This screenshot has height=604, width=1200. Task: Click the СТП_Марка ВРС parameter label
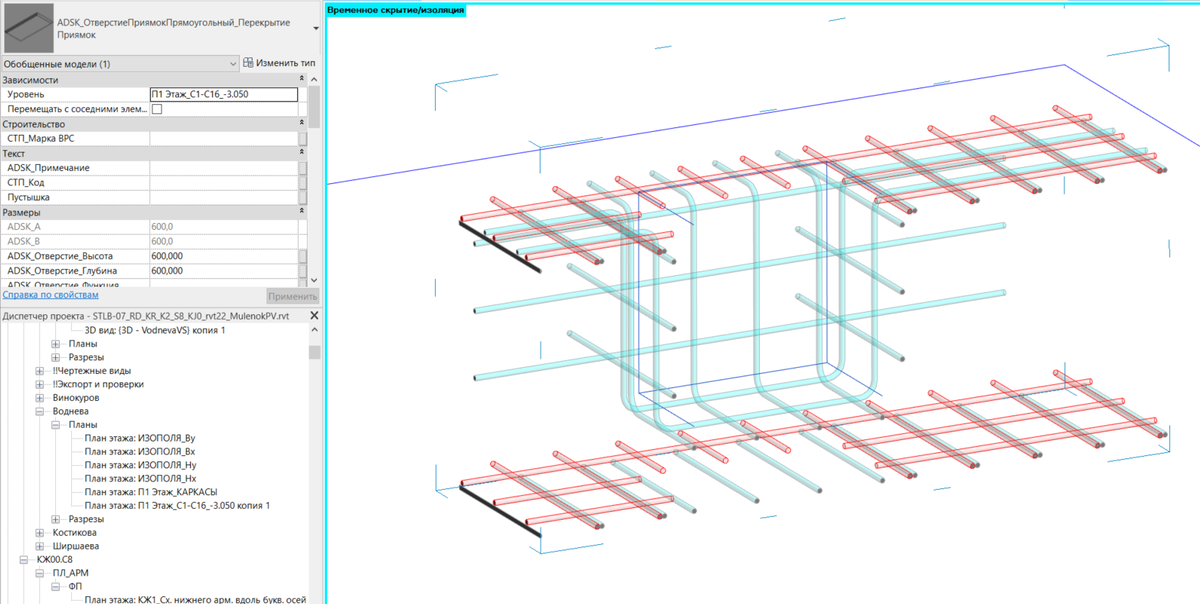coord(41,139)
